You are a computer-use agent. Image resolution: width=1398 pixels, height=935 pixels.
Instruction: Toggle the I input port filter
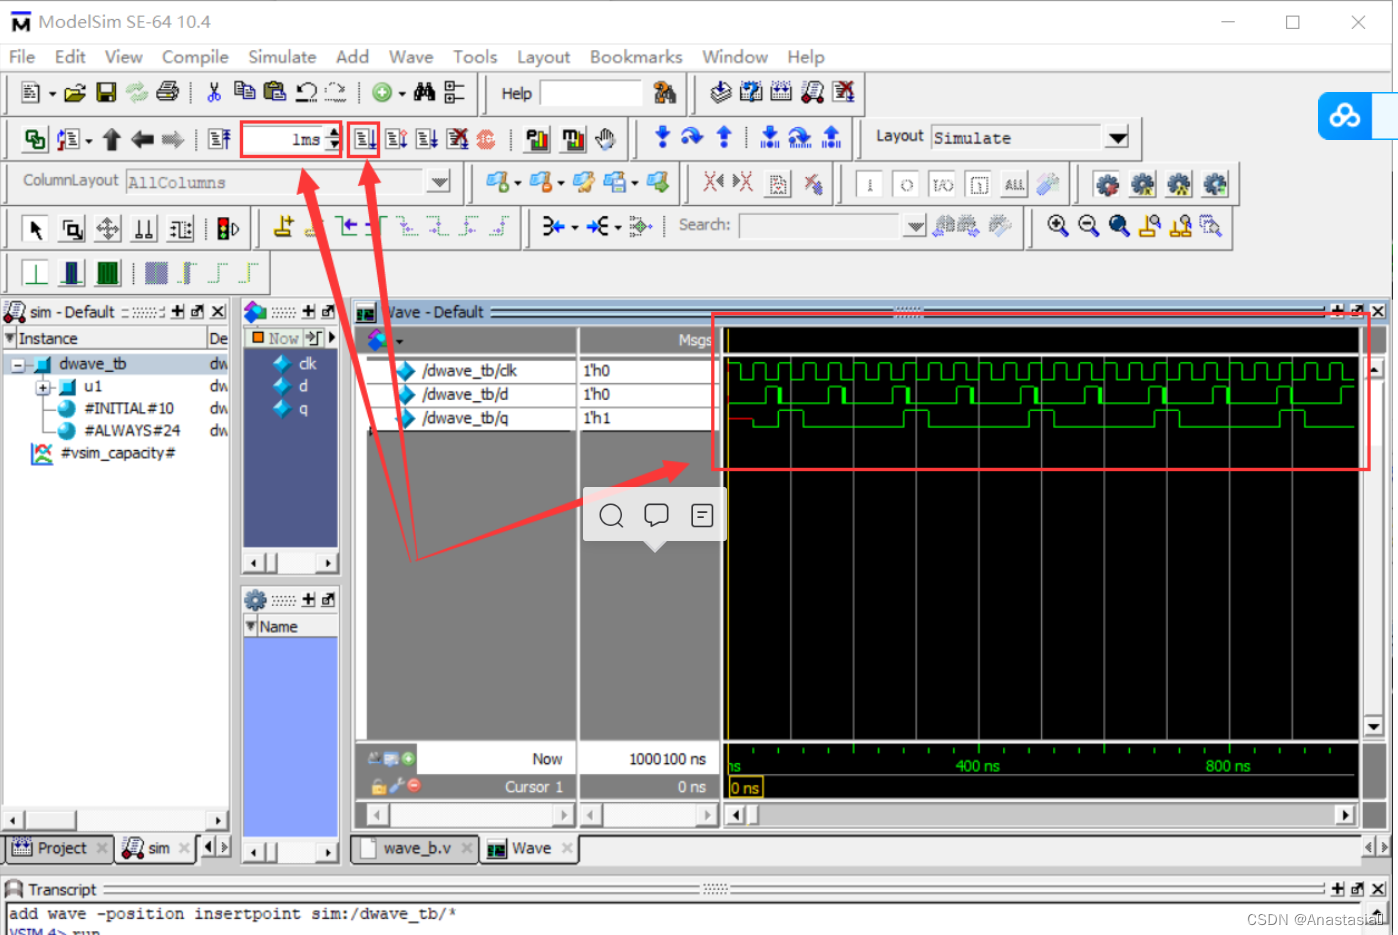pos(870,184)
